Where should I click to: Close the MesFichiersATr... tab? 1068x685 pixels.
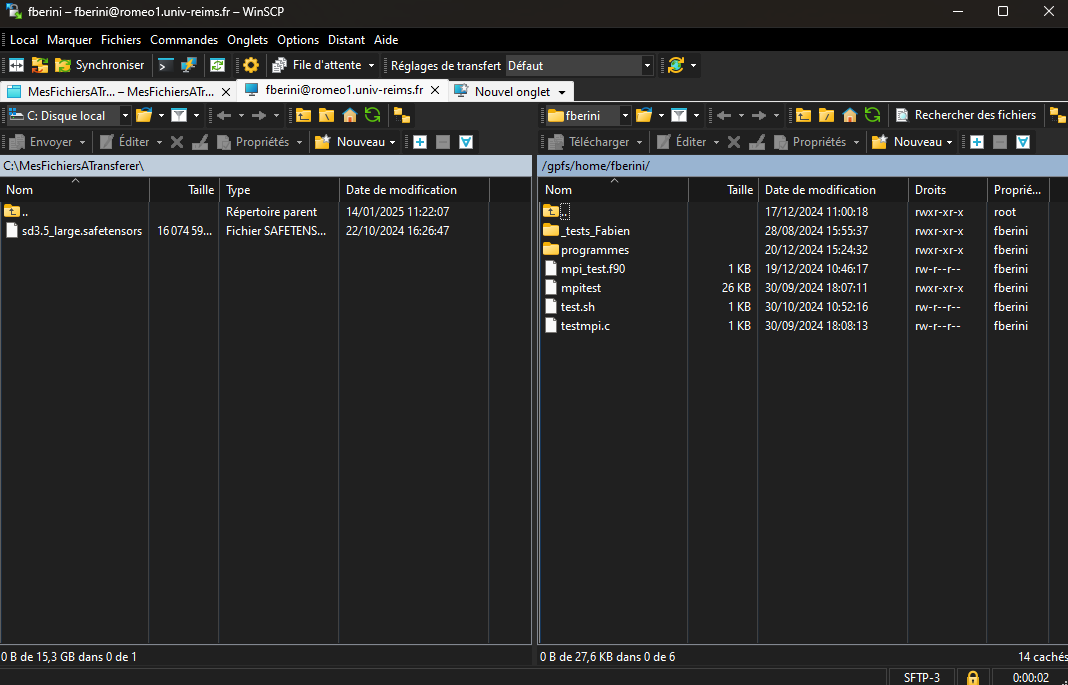click(226, 92)
